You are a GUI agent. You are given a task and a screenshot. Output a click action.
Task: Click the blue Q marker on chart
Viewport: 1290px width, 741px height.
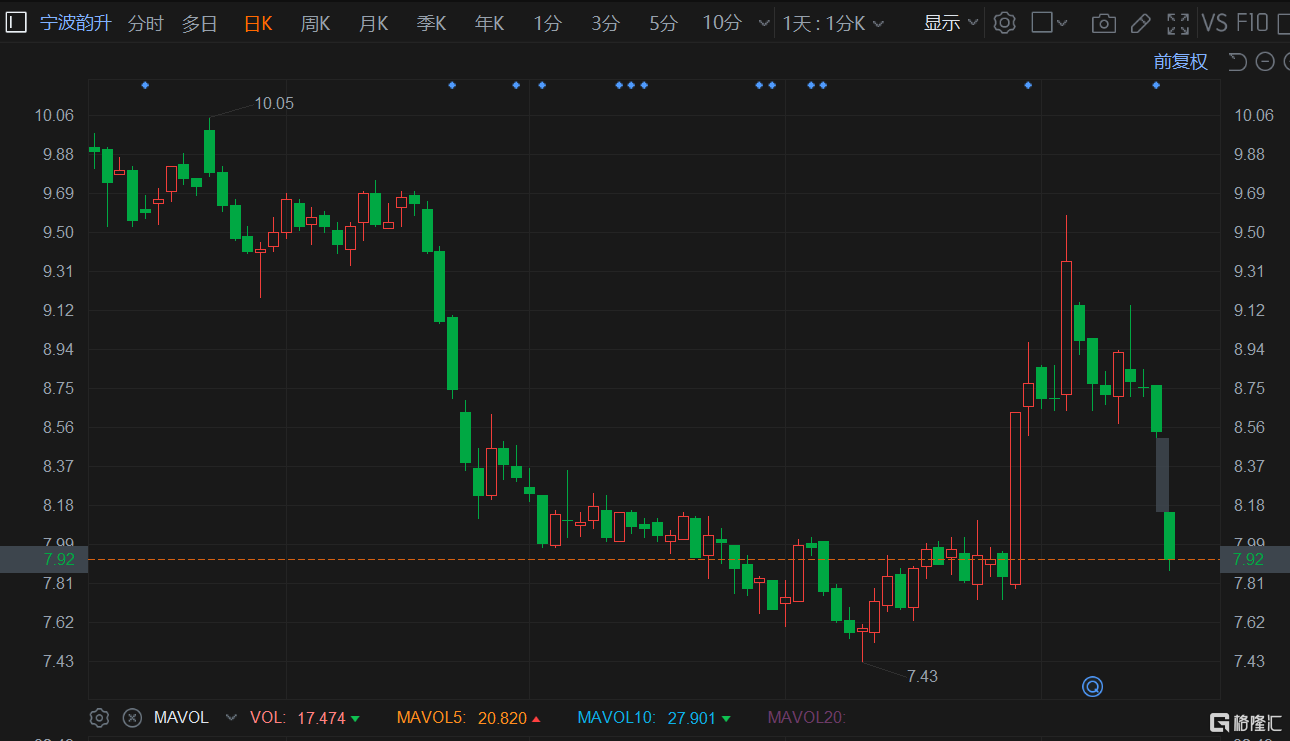(1092, 686)
